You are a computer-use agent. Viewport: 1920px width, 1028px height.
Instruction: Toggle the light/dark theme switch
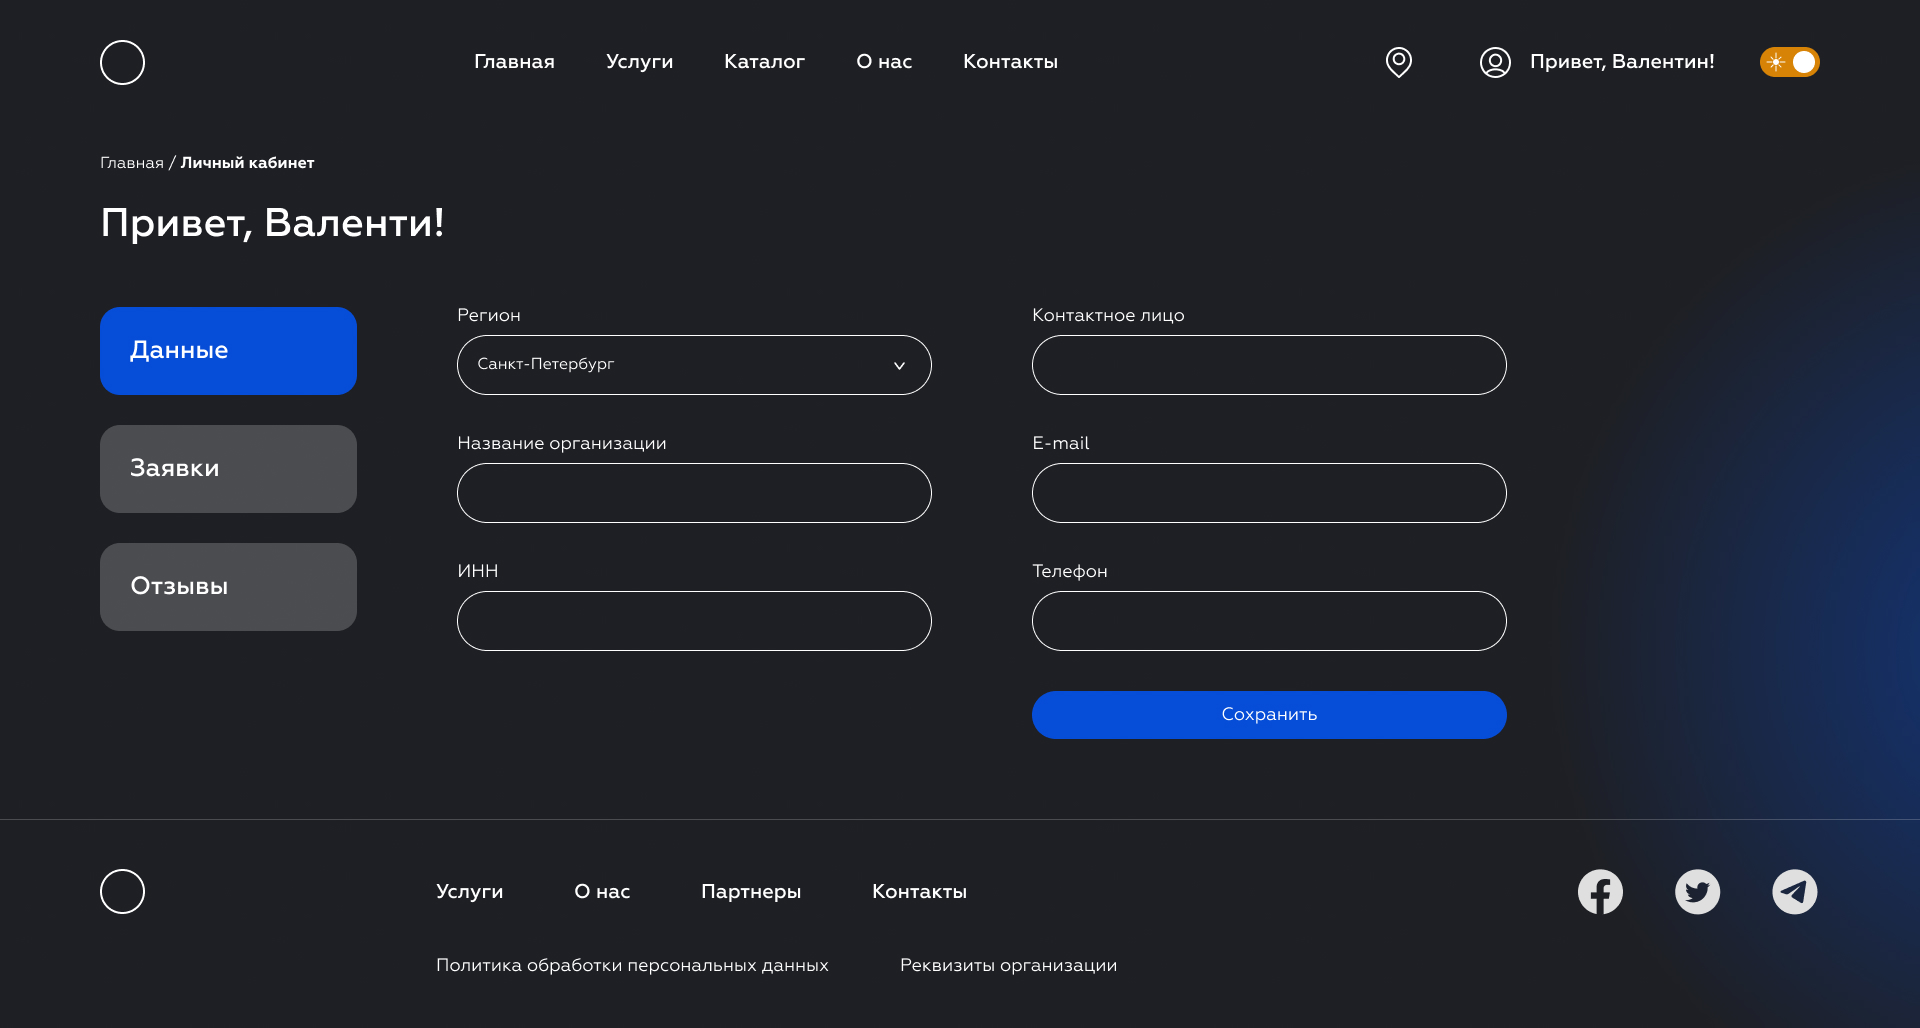(1789, 62)
